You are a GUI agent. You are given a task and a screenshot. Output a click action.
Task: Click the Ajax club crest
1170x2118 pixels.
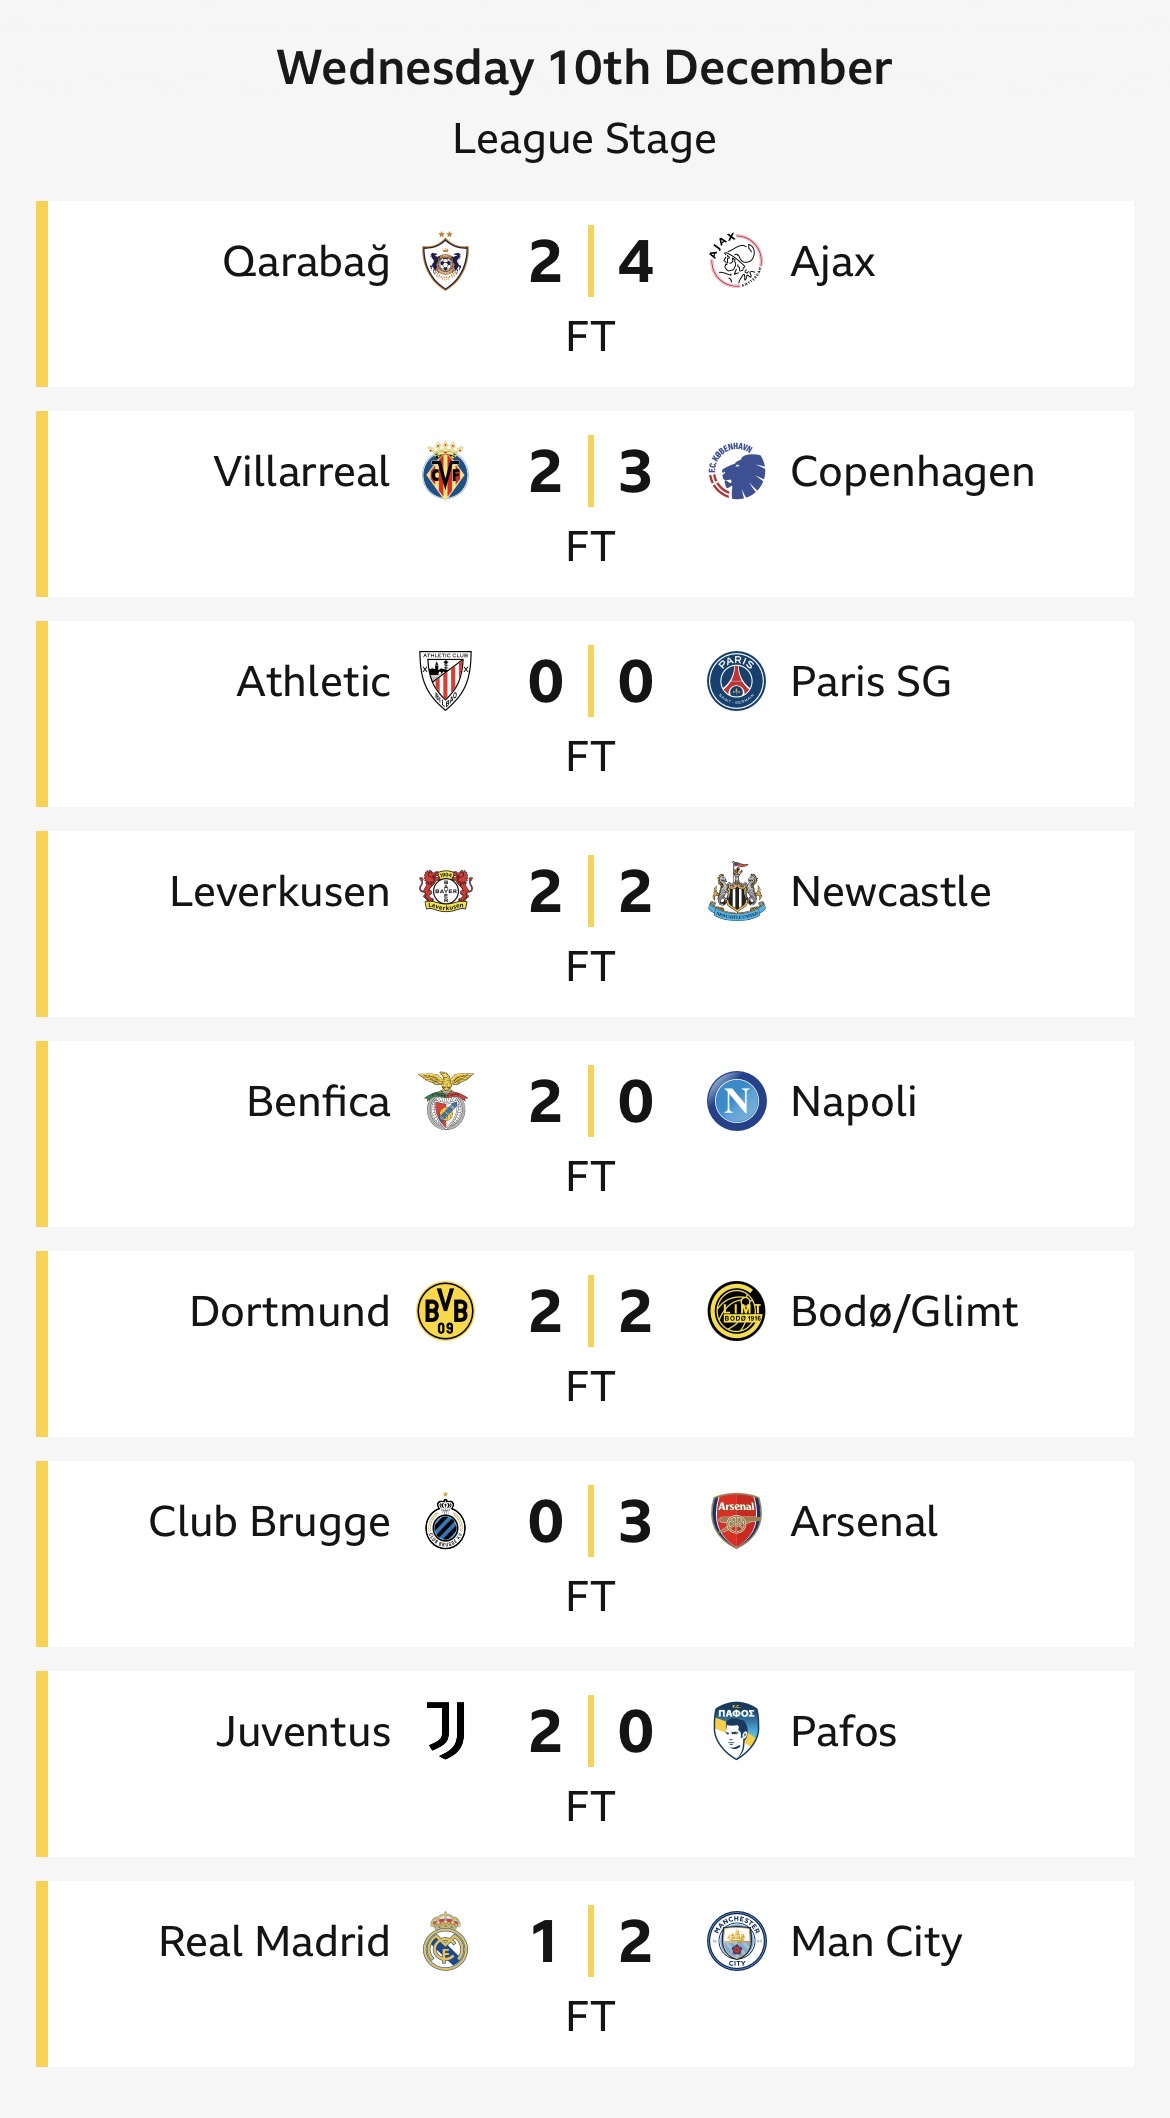point(736,262)
